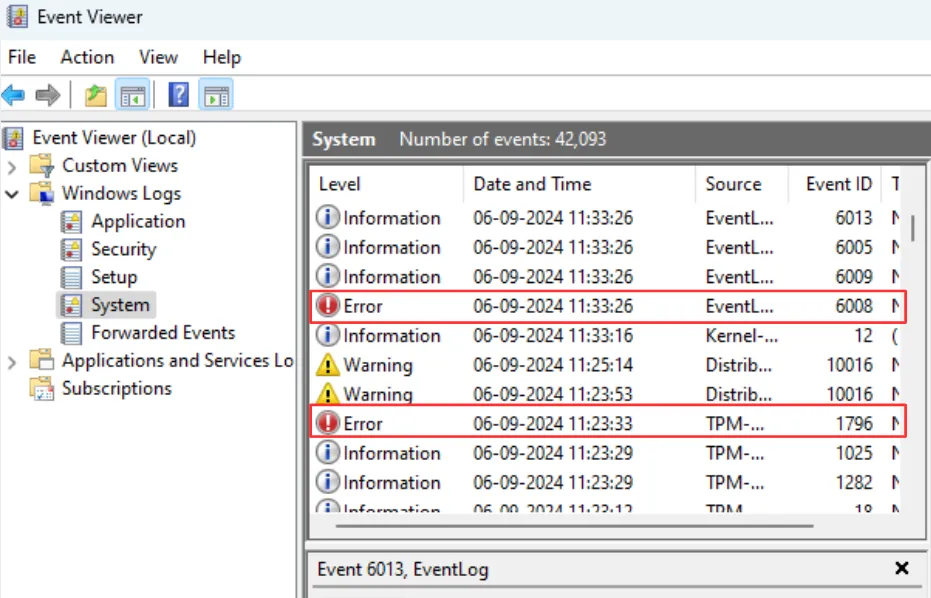Click the information icon for event 6005
931x598 pixels.
pyautogui.click(x=328, y=247)
